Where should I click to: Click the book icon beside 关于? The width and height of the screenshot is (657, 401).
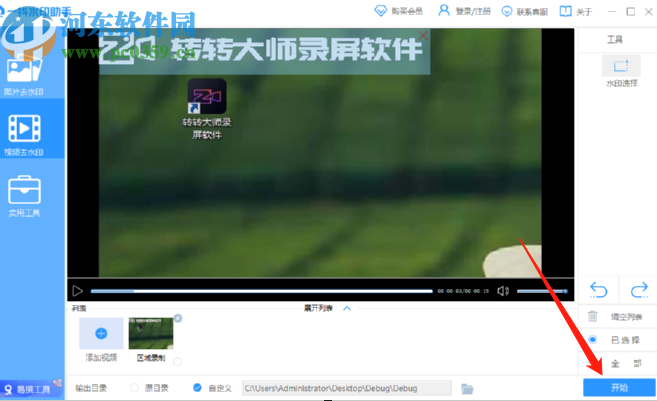tap(566, 11)
